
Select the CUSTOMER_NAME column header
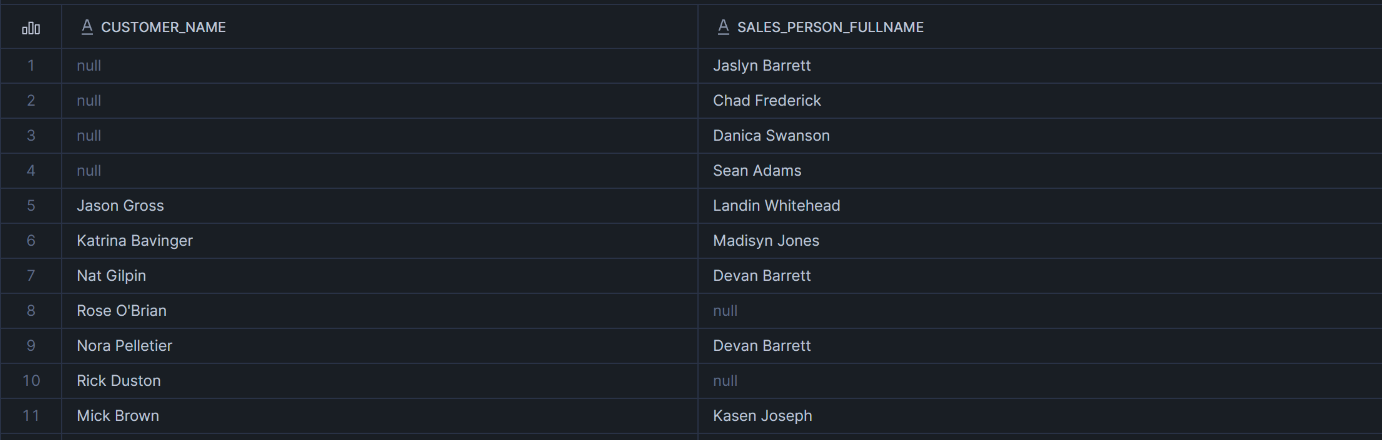pos(163,28)
